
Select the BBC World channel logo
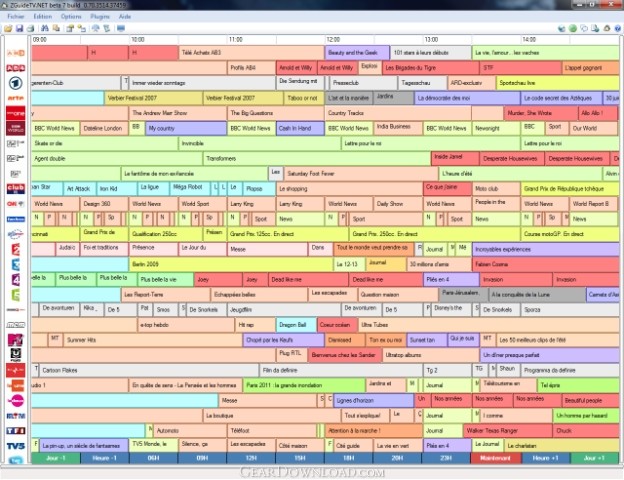click(16, 128)
